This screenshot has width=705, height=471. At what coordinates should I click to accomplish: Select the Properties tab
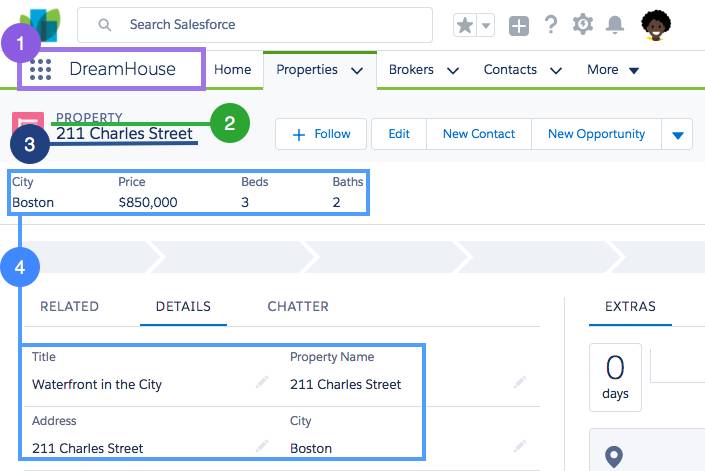tap(307, 70)
